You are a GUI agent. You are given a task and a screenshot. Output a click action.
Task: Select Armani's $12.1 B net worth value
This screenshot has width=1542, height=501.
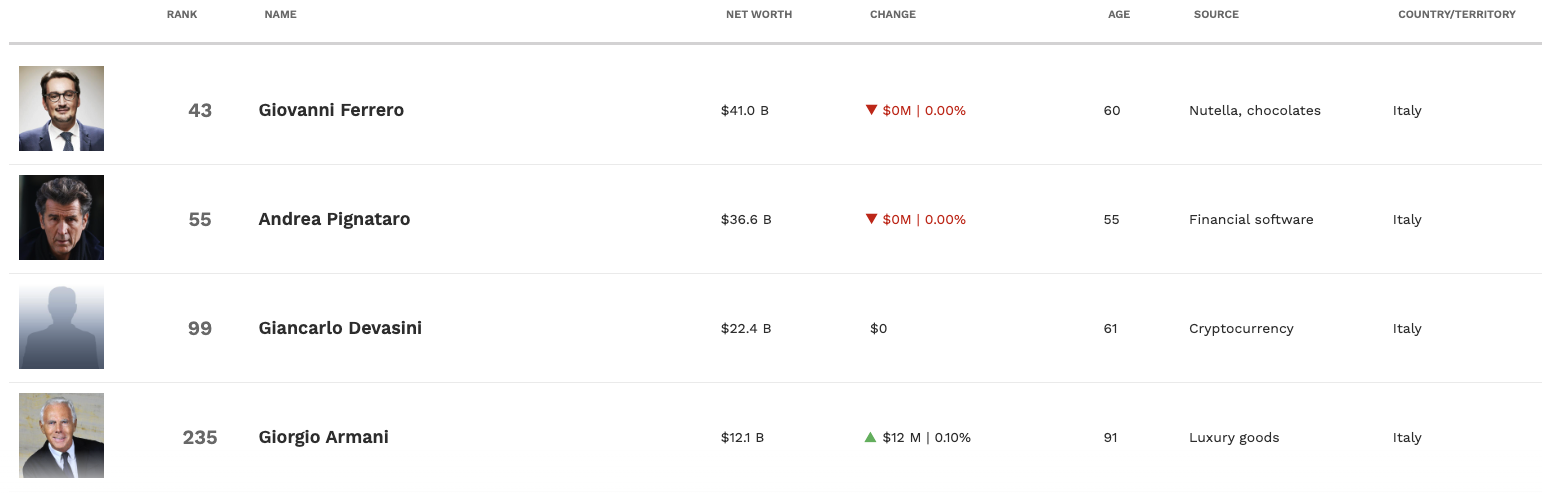click(742, 438)
